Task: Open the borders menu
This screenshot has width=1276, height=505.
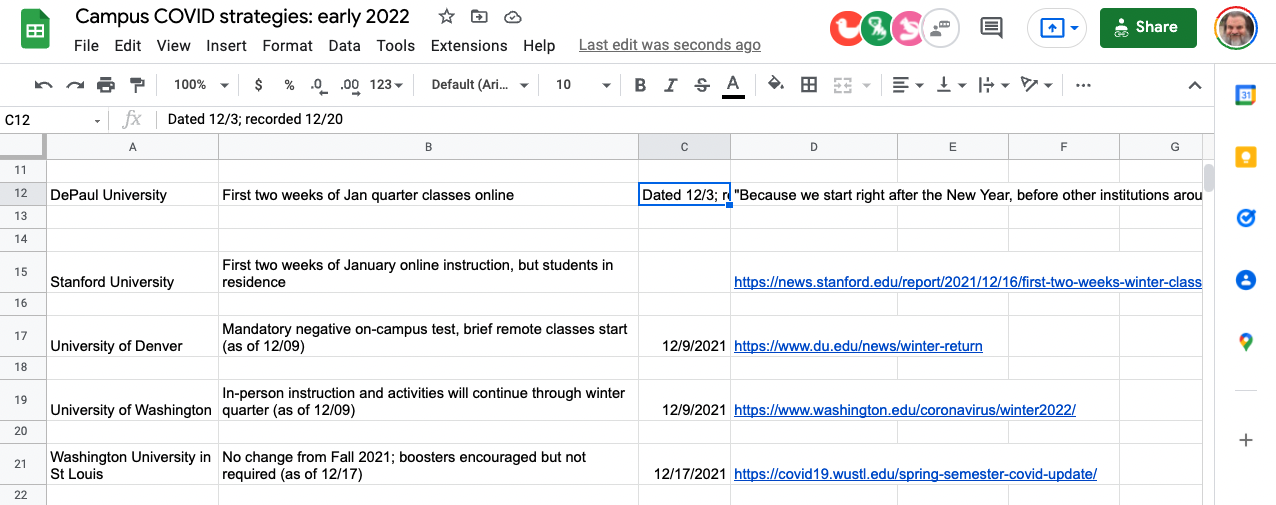Action: click(809, 85)
